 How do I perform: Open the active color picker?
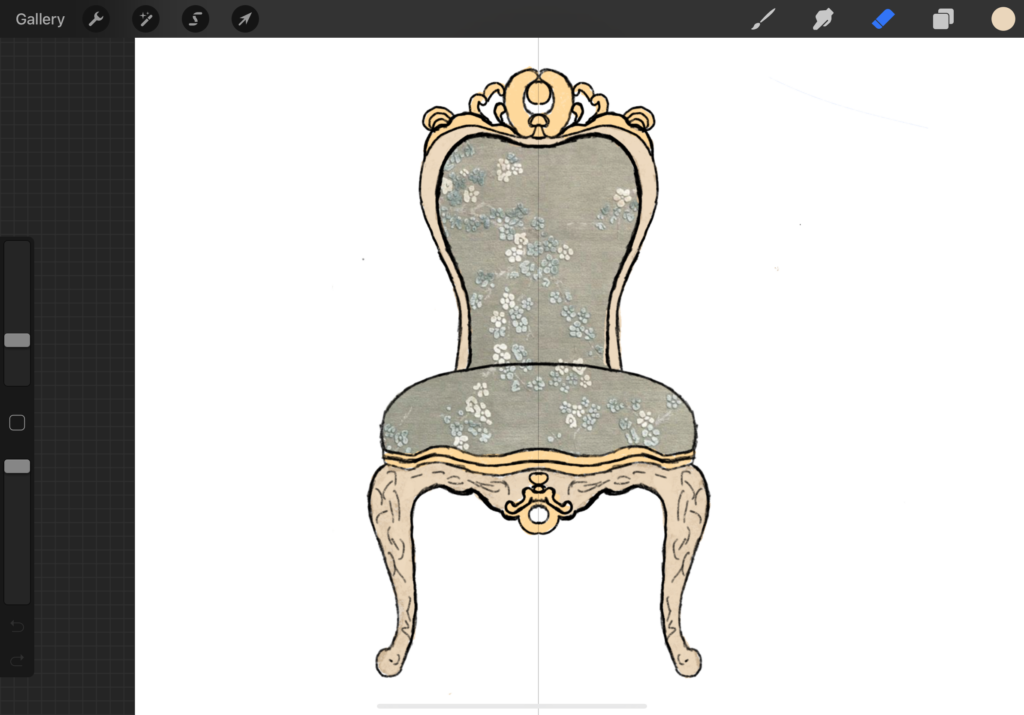1003,19
